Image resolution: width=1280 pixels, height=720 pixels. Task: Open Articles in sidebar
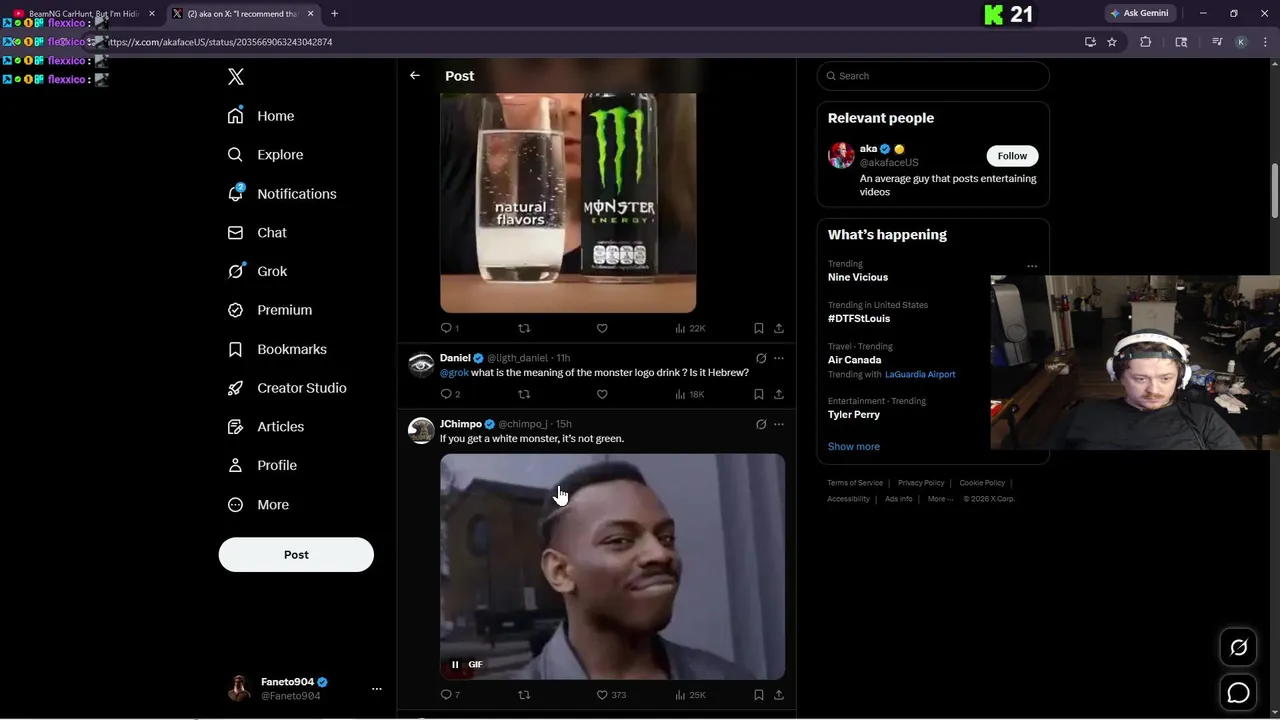(266, 426)
